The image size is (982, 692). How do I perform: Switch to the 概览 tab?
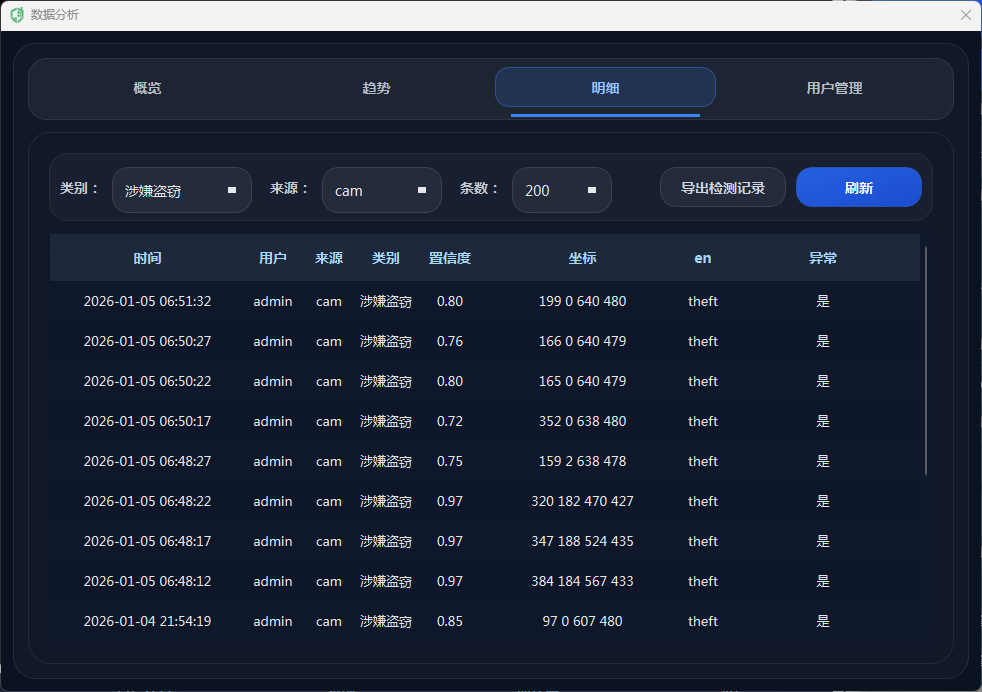(x=147, y=88)
